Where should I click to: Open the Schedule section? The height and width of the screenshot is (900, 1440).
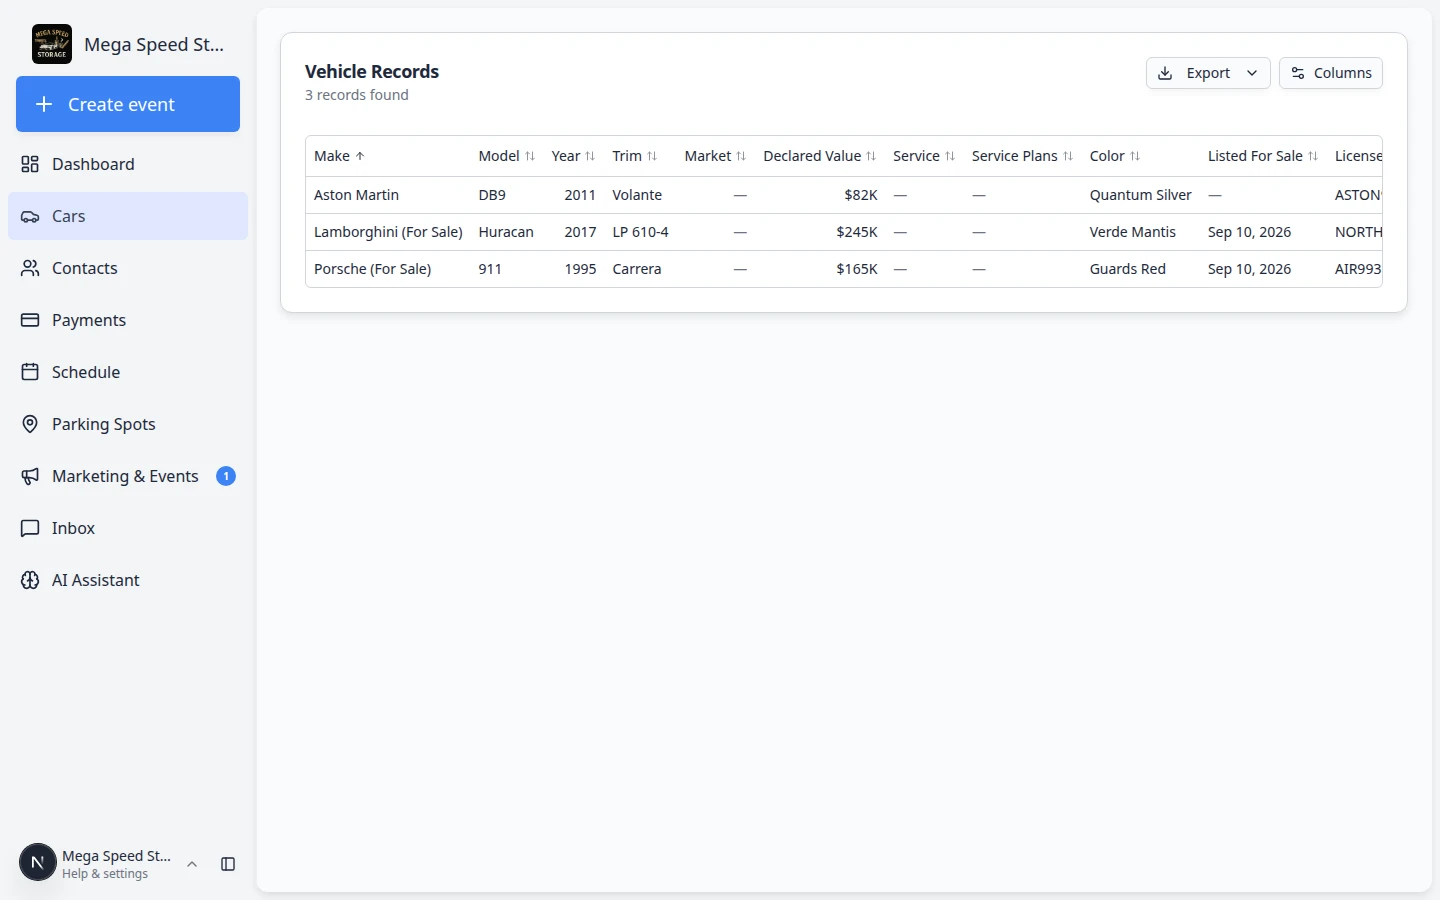[x=128, y=372]
